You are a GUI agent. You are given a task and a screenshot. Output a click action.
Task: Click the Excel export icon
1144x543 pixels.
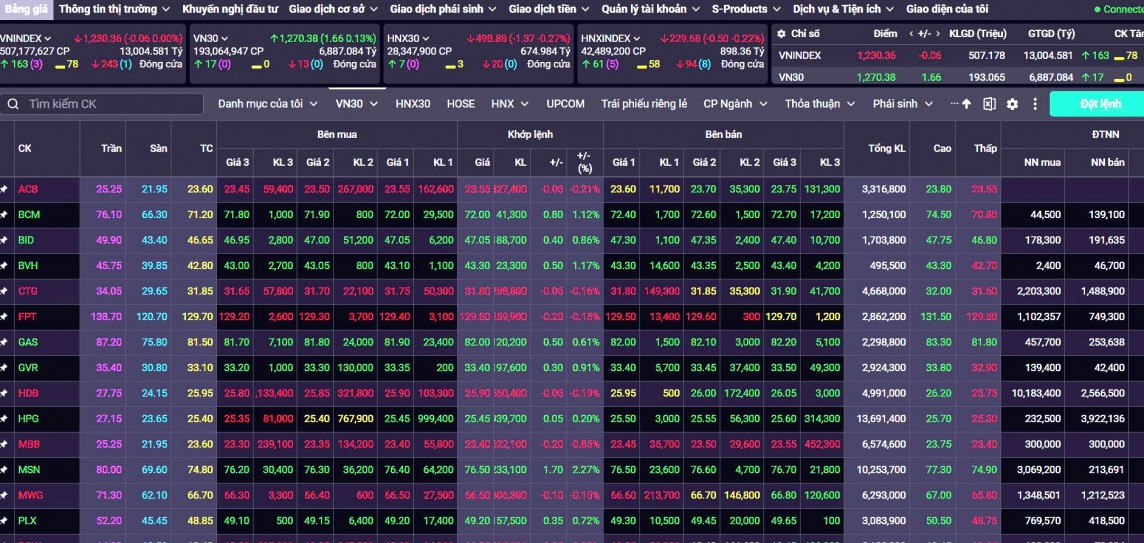[989, 104]
